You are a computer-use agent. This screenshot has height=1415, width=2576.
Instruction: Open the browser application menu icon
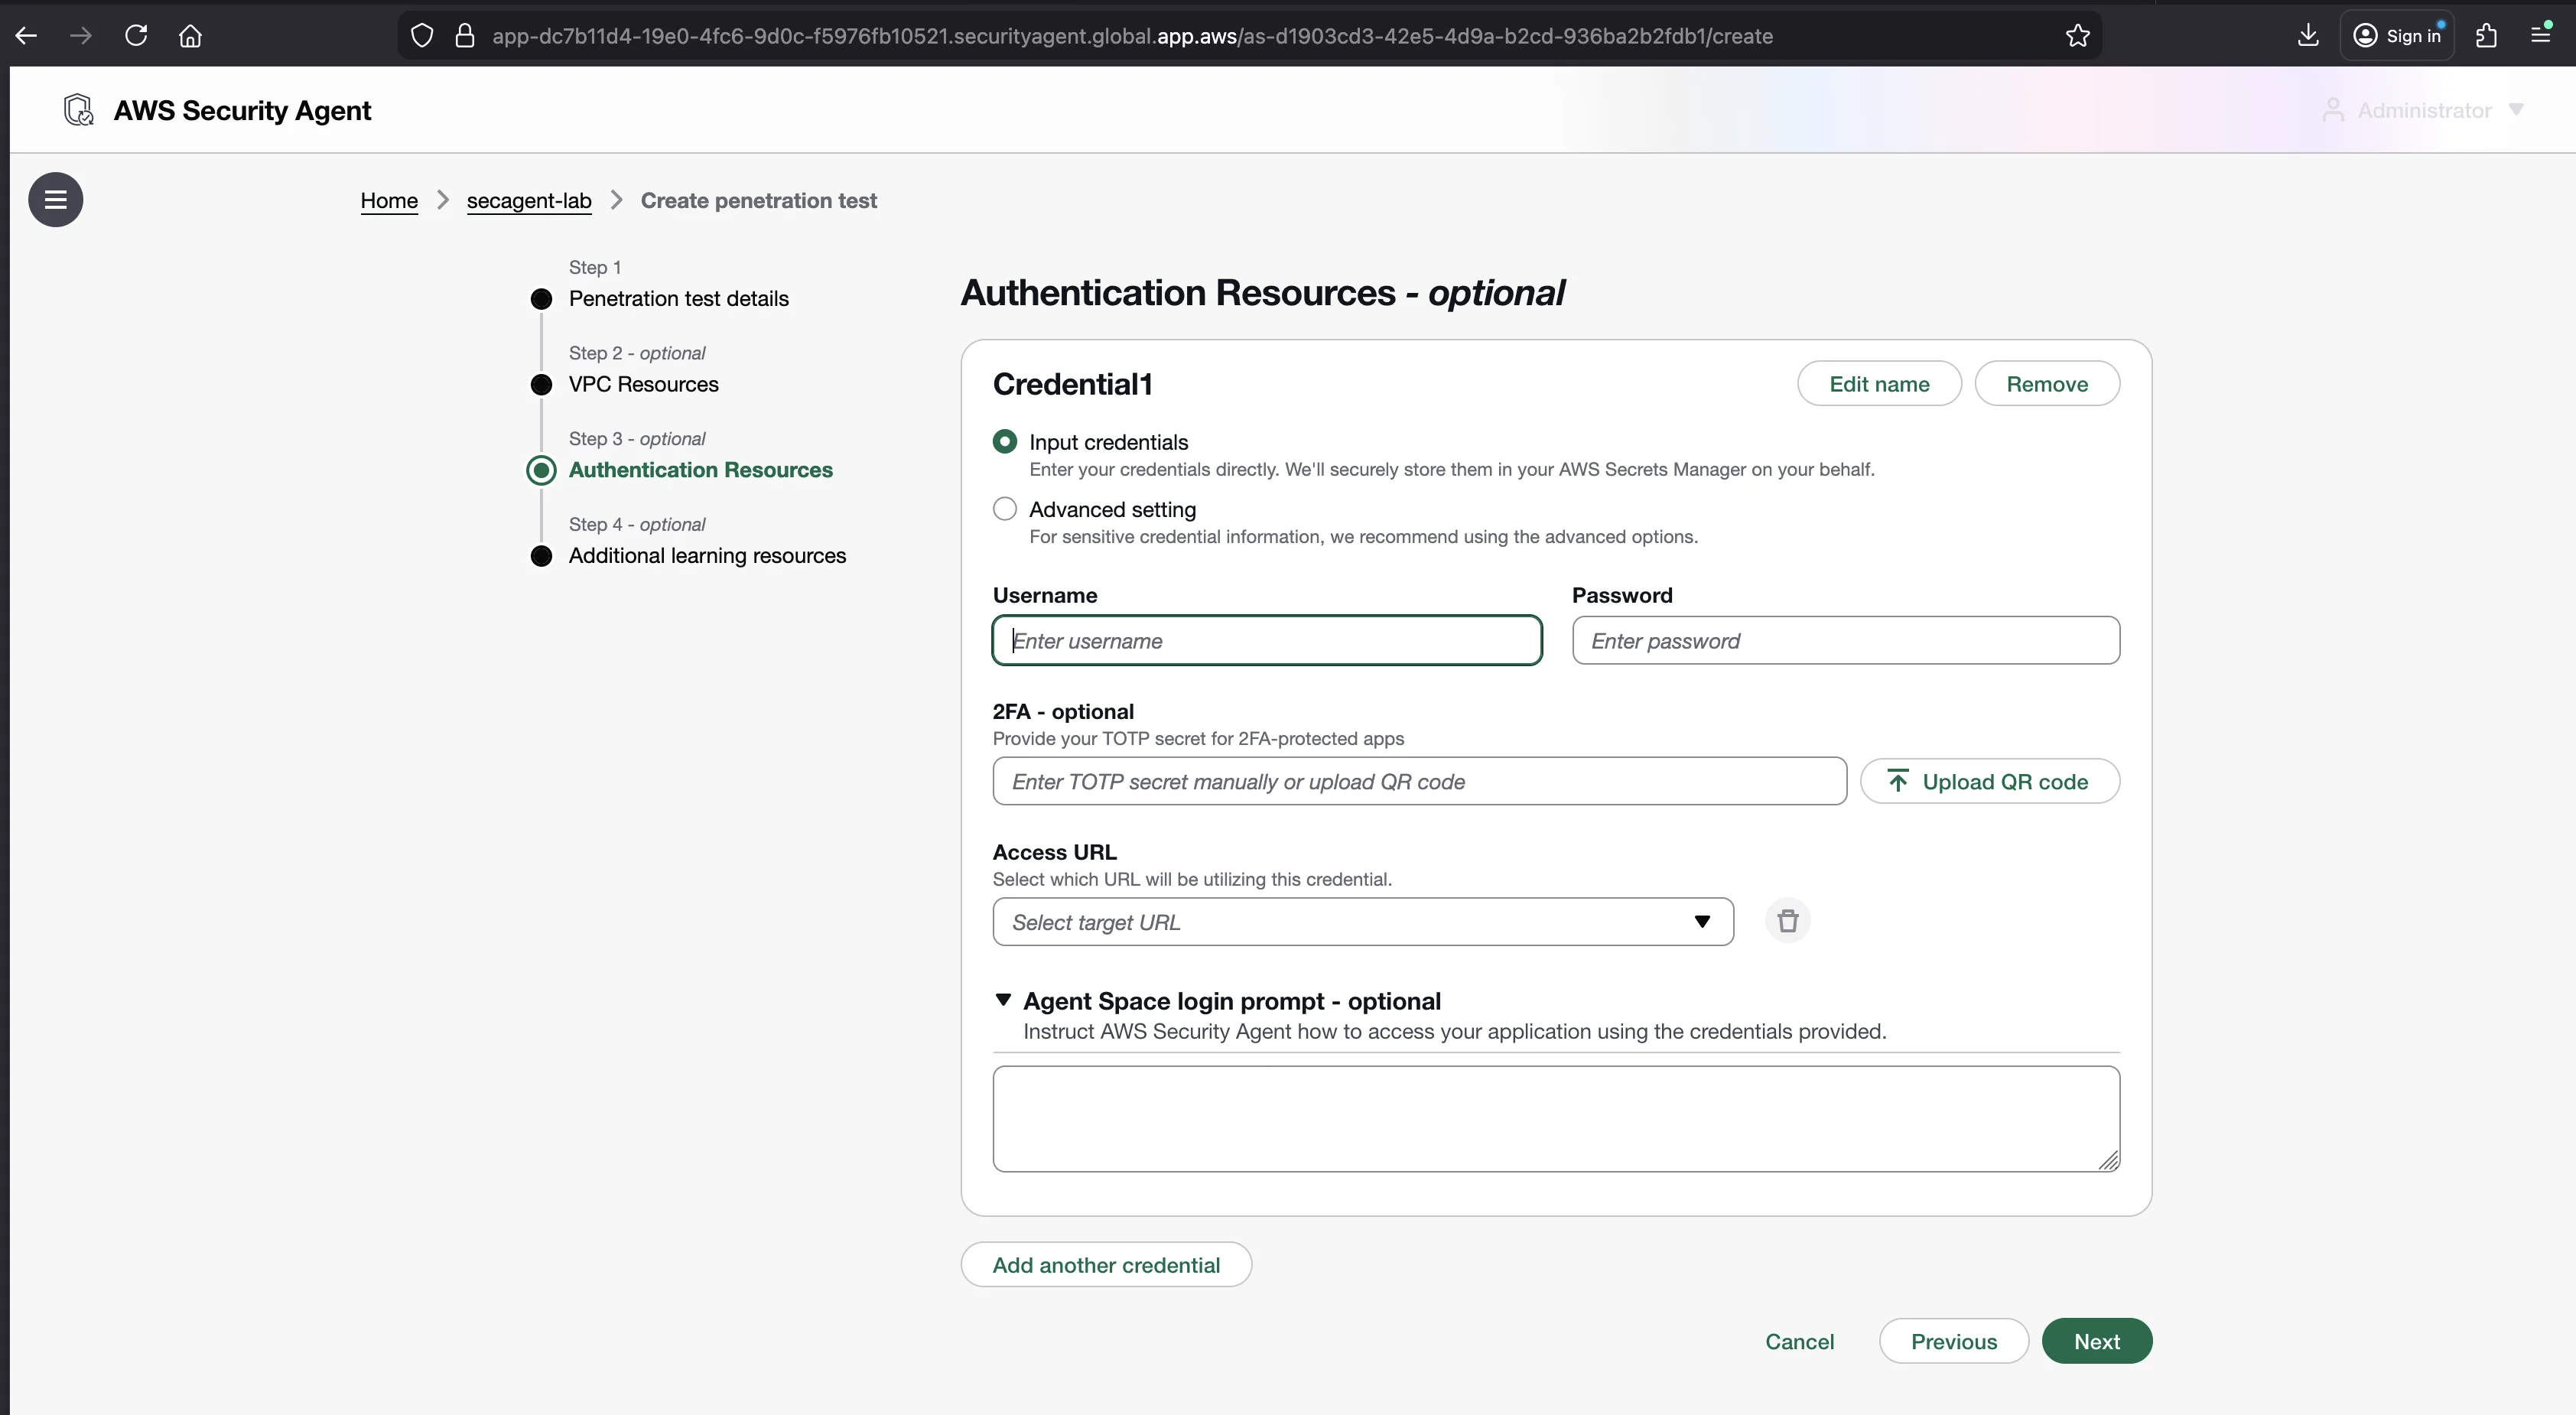2540,36
